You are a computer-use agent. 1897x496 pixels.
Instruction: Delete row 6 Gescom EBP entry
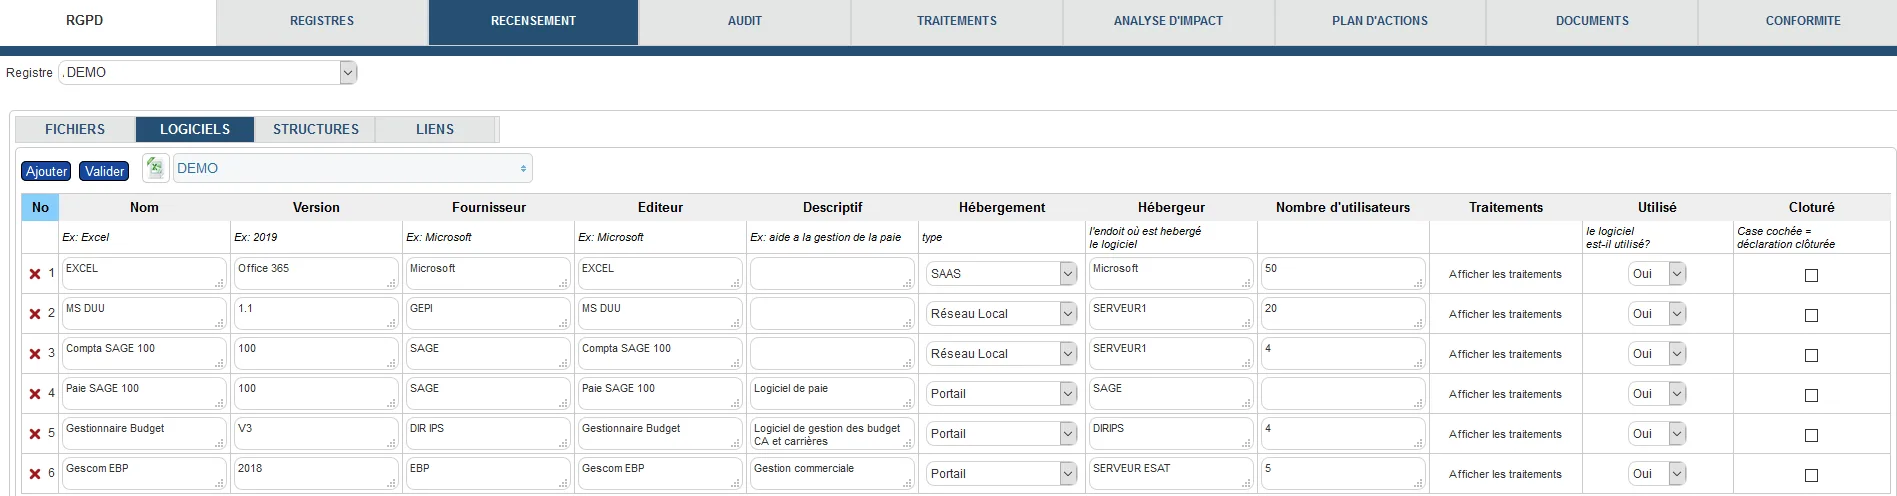click(35, 474)
